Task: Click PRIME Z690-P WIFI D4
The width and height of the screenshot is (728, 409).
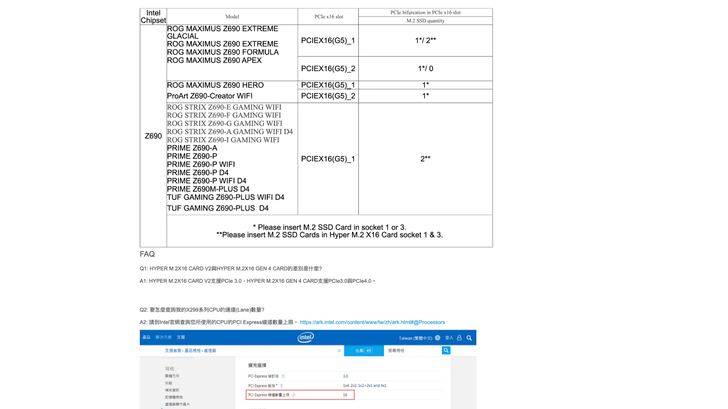Action: [x=207, y=181]
